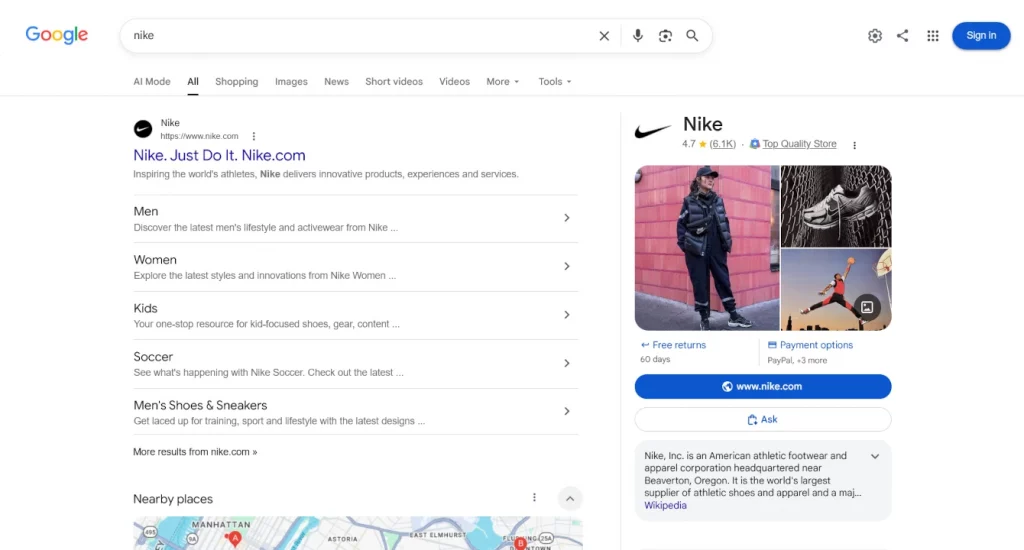Open the Google apps grid icon
The width and height of the screenshot is (1024, 550).
tap(933, 36)
